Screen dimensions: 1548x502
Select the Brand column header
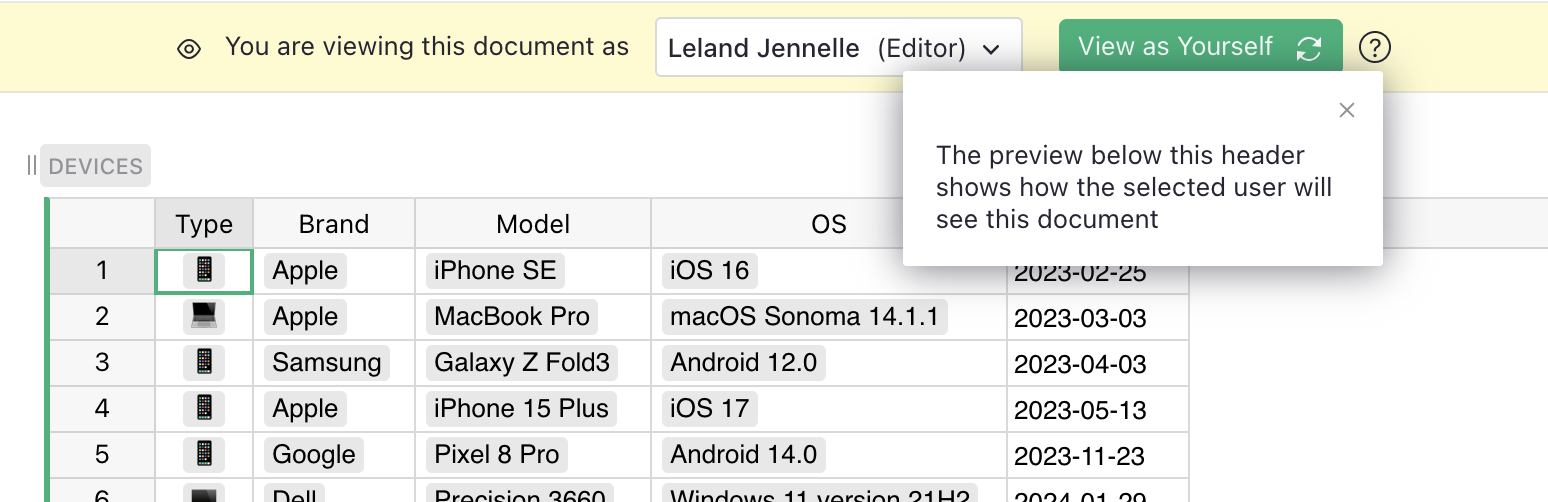click(x=334, y=224)
